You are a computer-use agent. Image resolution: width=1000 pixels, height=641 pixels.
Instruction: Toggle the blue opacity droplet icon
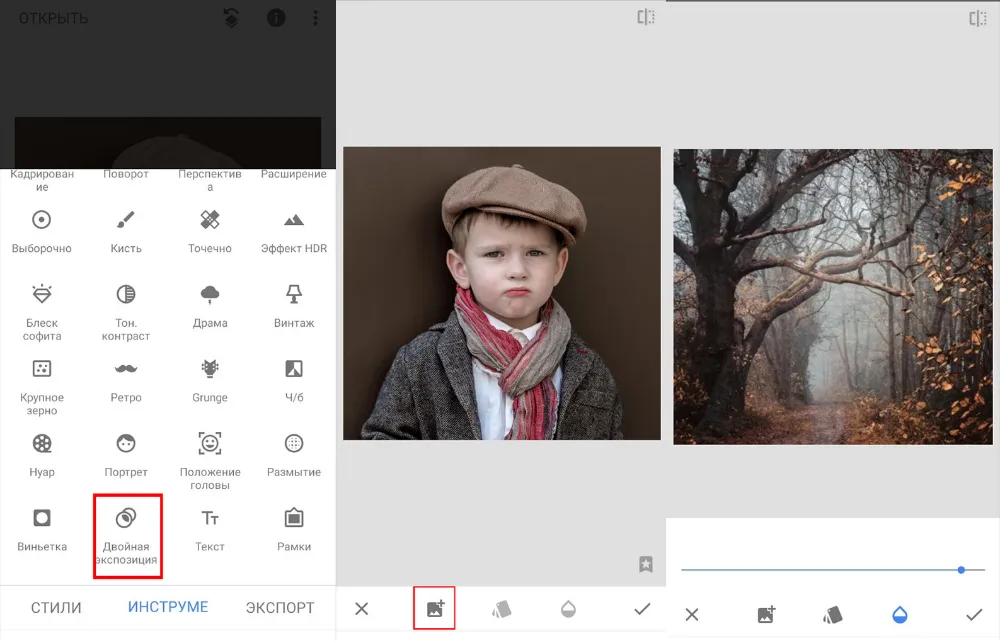(x=899, y=615)
